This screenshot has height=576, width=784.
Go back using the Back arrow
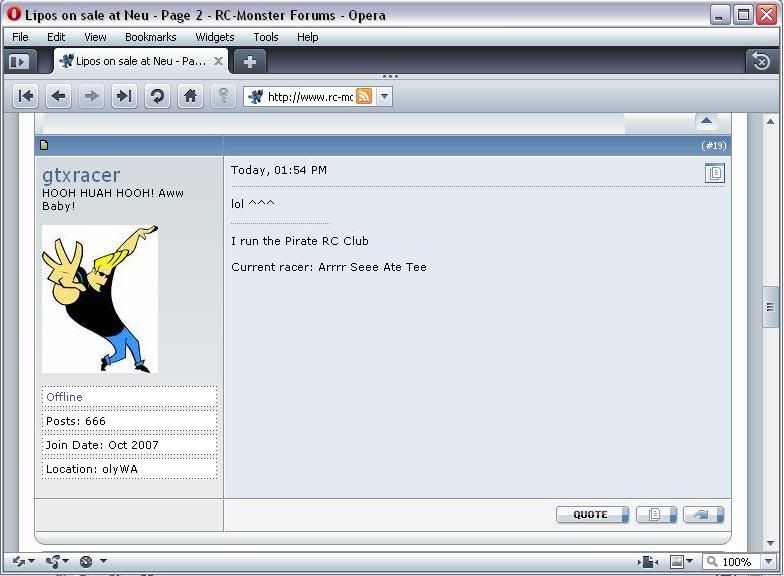point(59,96)
